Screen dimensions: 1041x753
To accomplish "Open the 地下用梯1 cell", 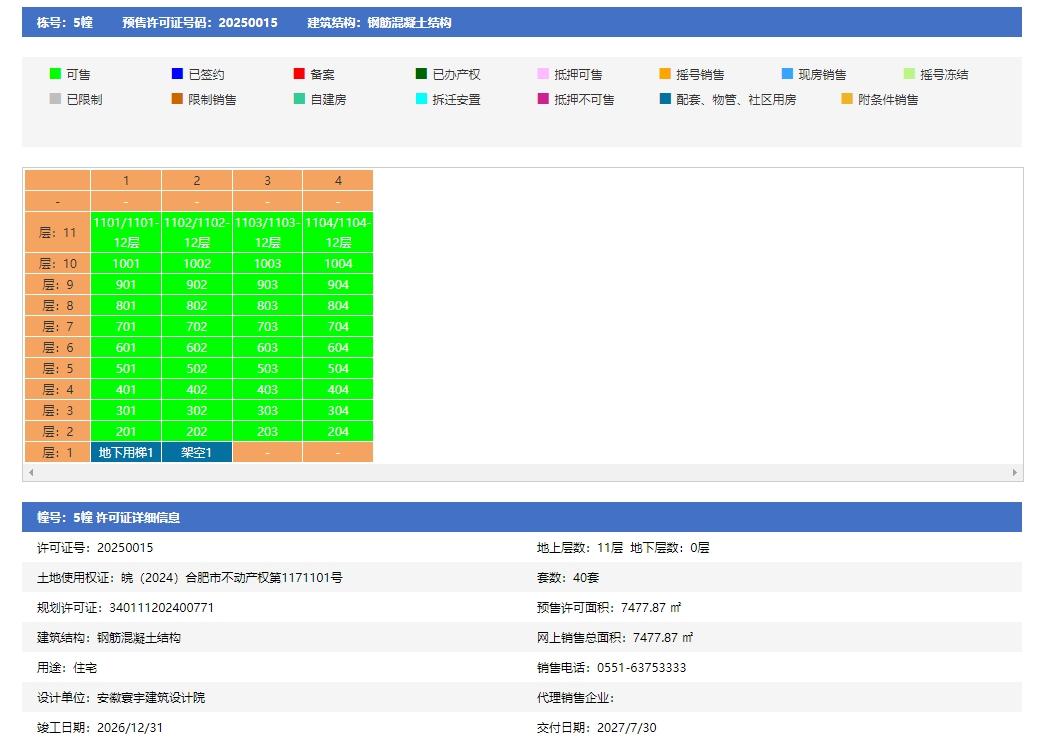I will coord(126,453).
